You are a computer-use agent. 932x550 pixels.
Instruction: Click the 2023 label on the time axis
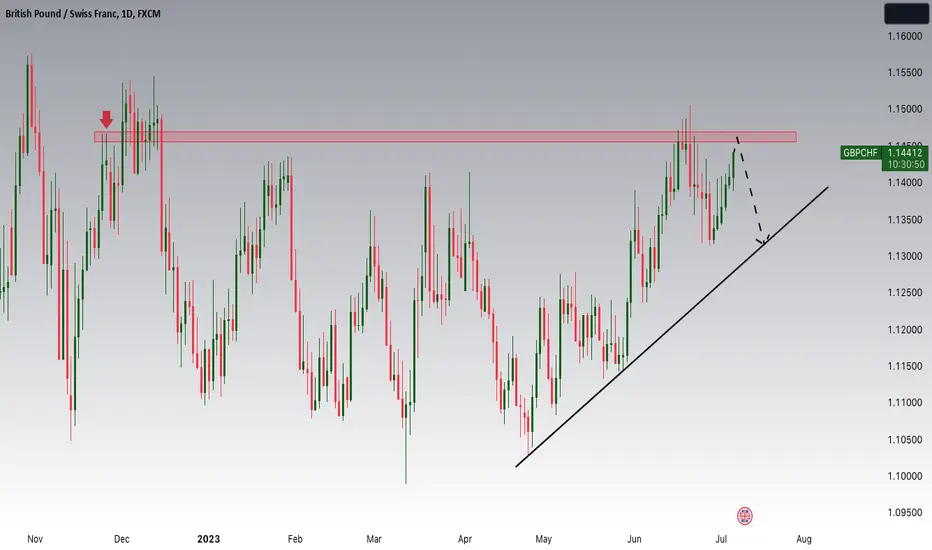[209, 539]
